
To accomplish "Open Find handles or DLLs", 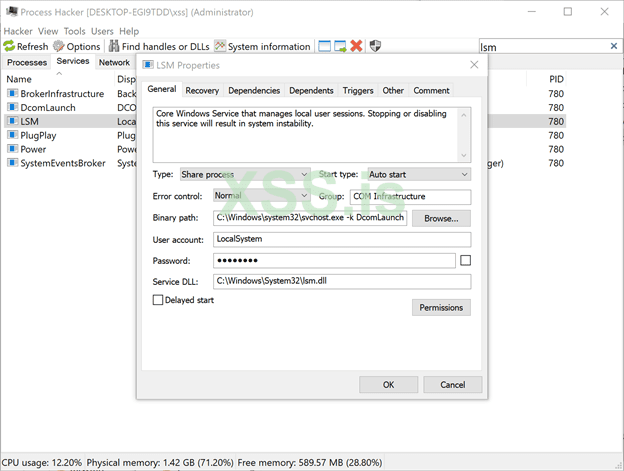I will pos(159,47).
